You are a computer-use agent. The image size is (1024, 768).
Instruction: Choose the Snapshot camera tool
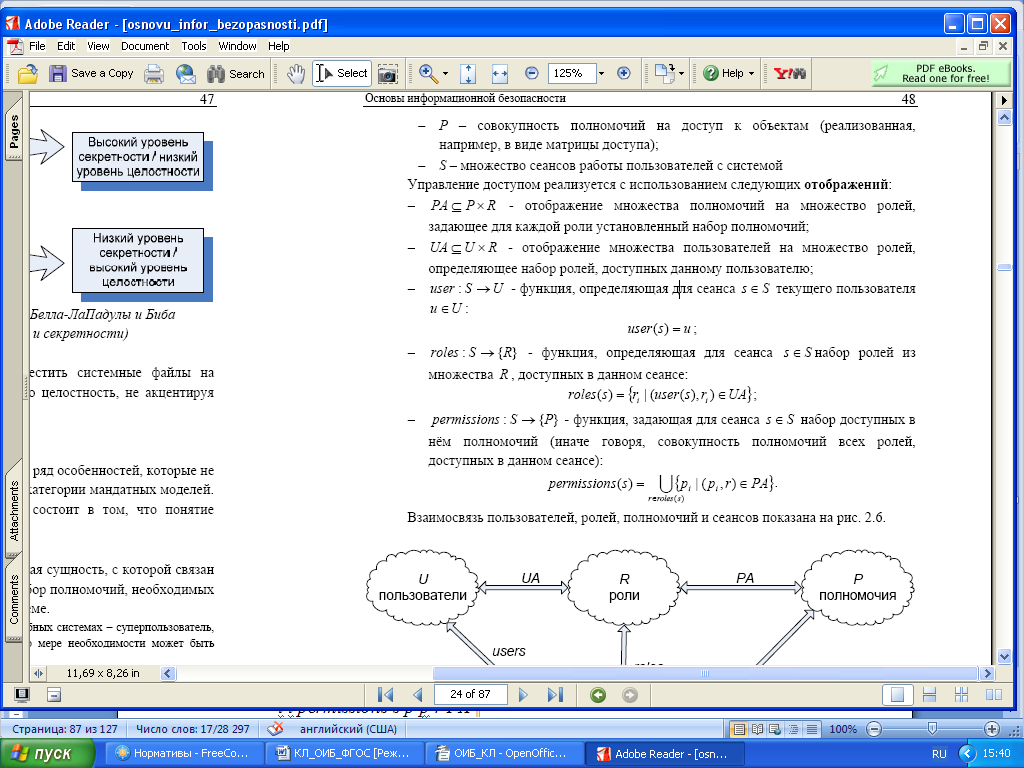[x=387, y=74]
